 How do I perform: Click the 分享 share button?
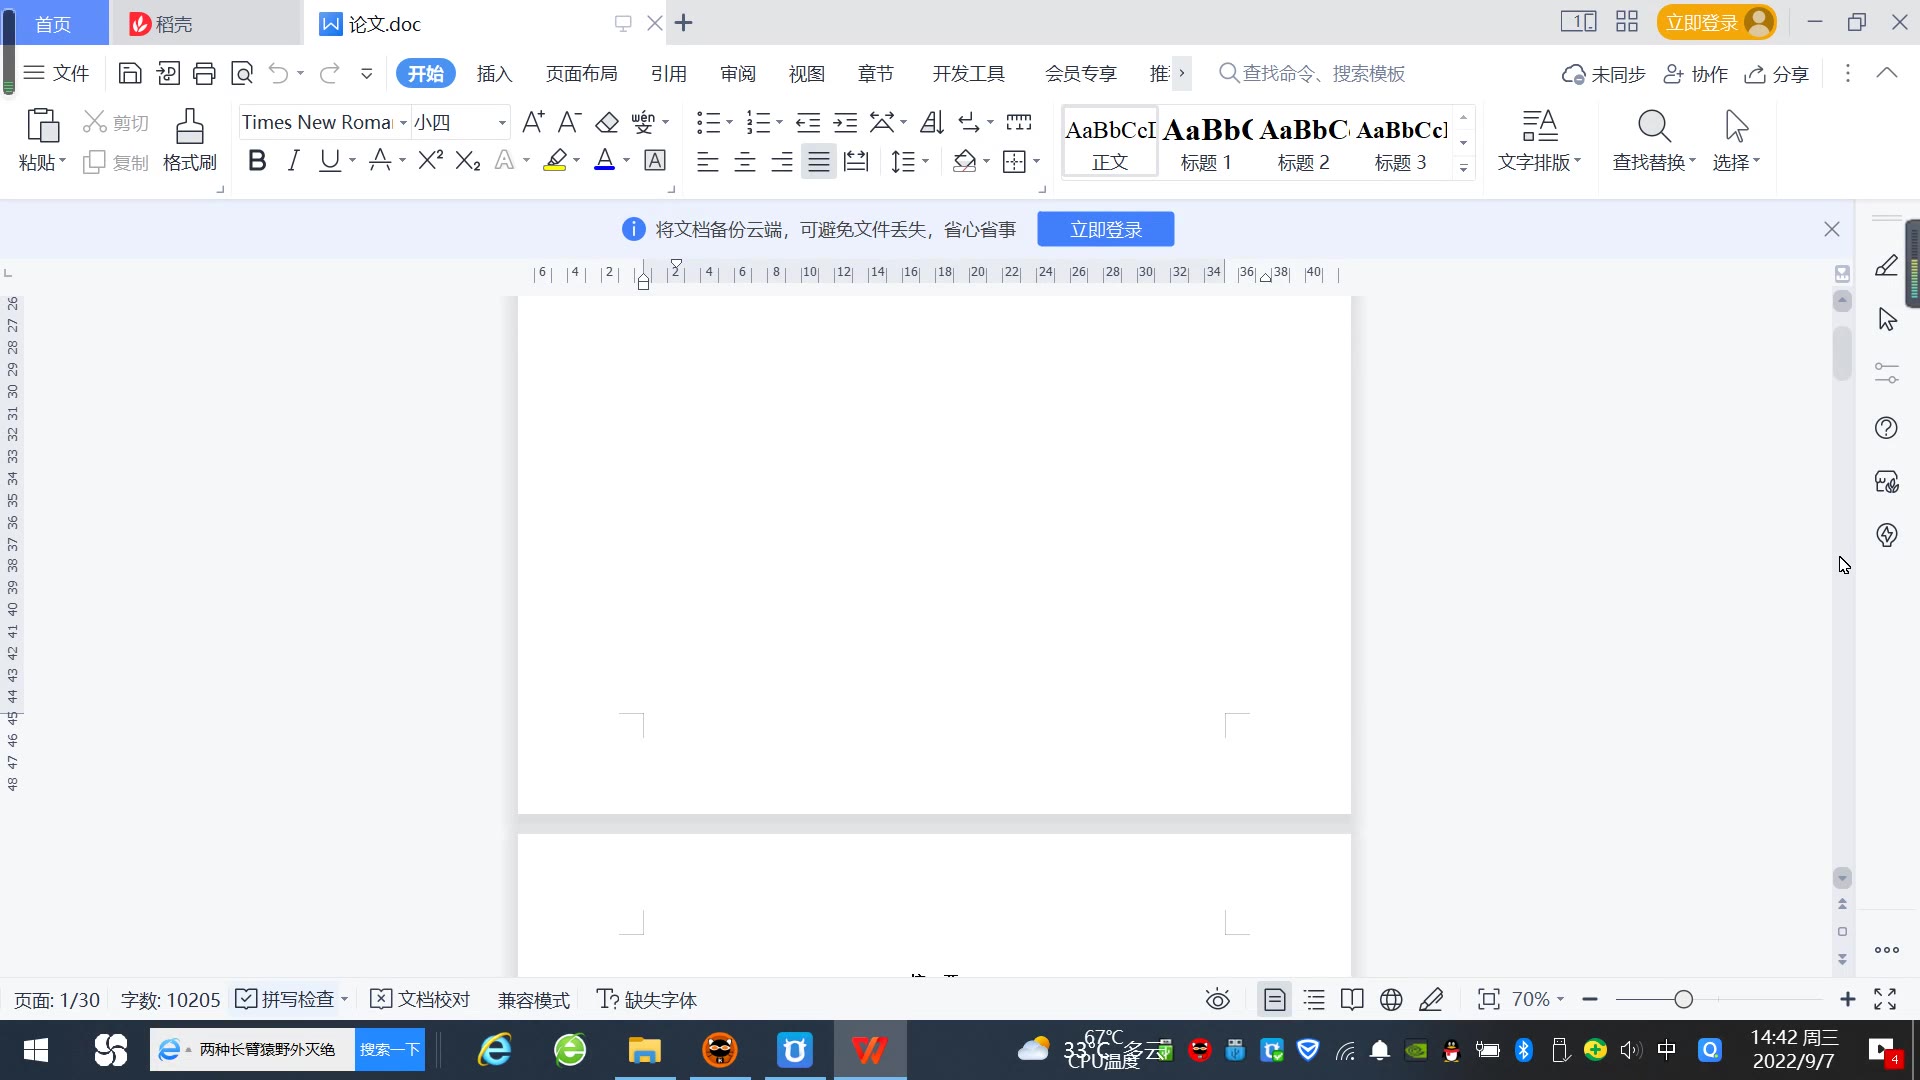(1777, 74)
